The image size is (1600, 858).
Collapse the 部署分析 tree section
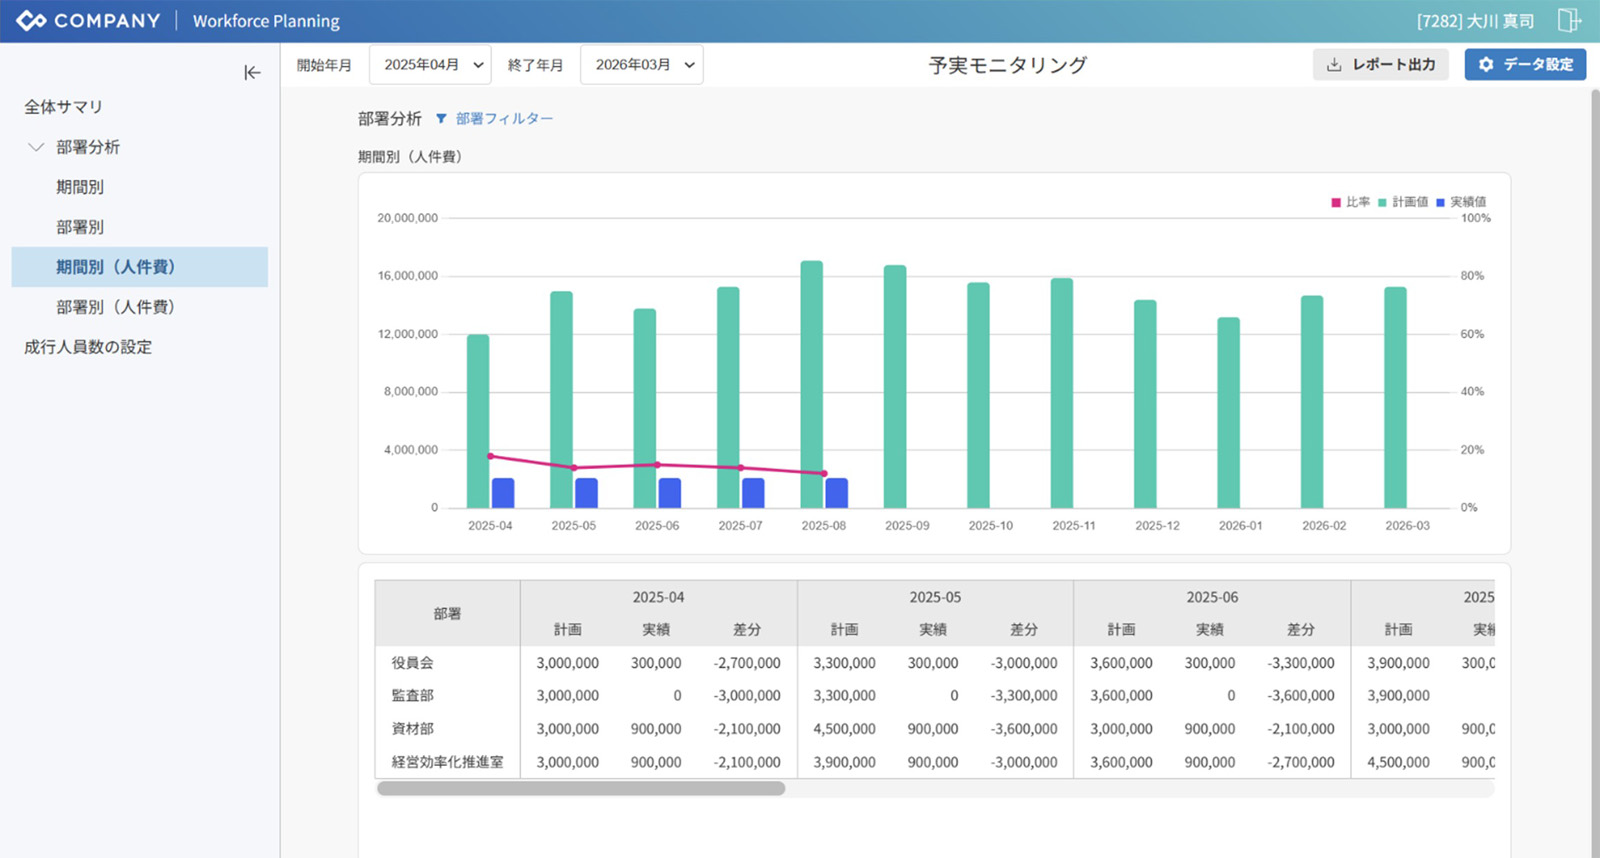click(x=36, y=147)
